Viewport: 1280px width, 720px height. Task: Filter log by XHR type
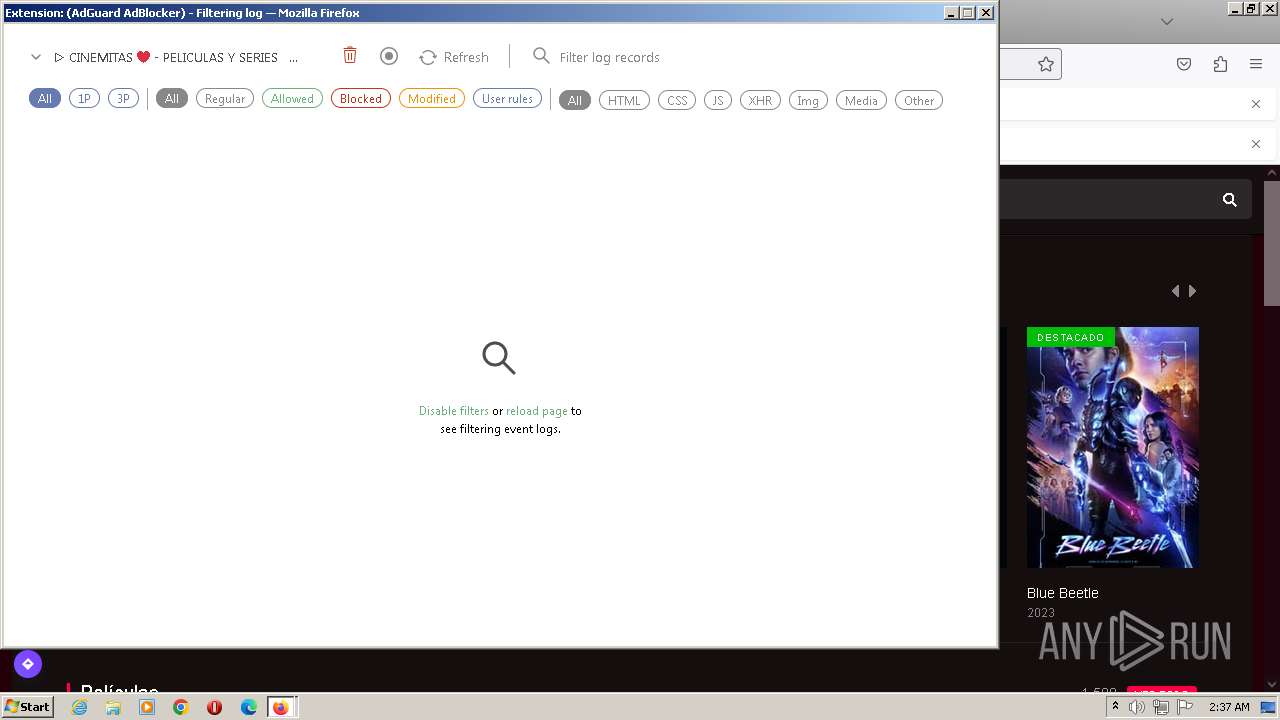(760, 100)
